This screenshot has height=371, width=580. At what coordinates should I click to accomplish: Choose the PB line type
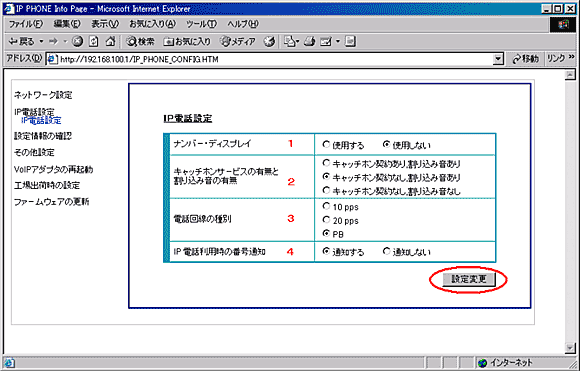[x=326, y=233]
